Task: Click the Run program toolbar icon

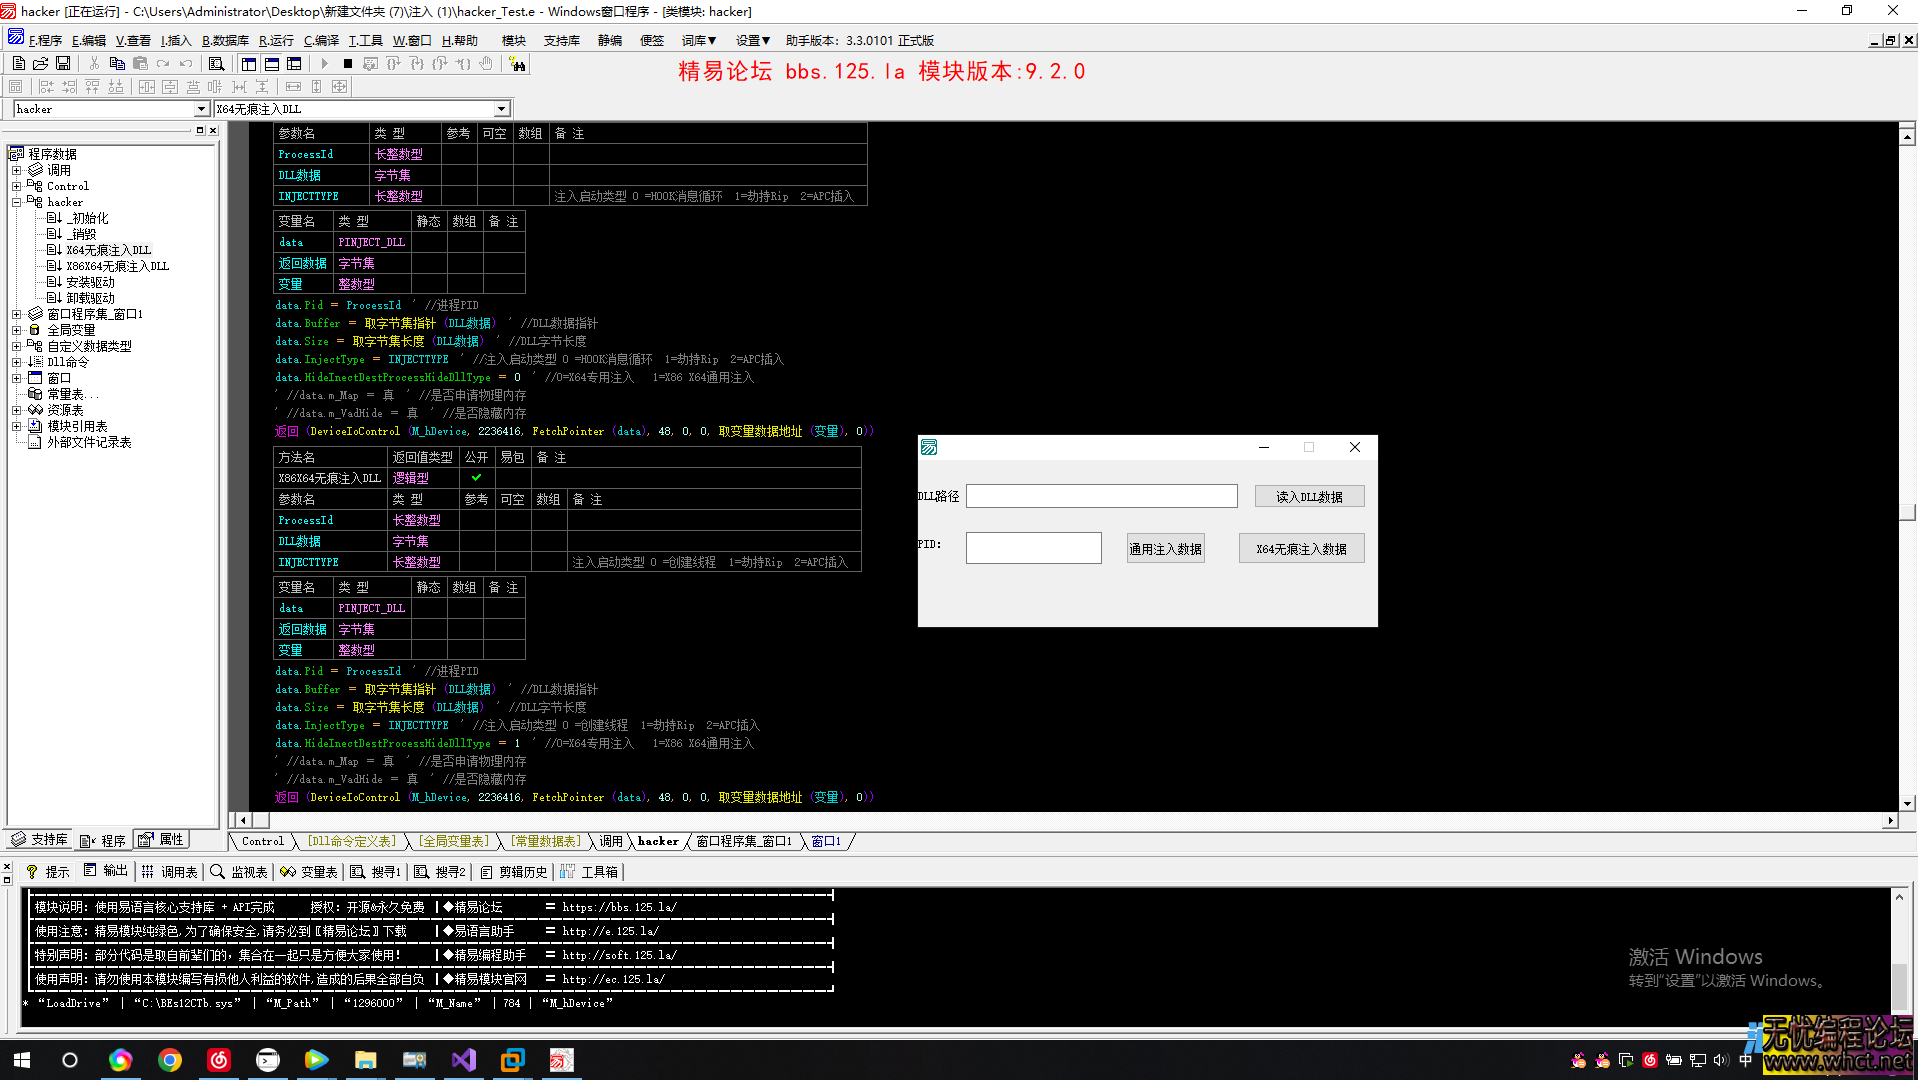Action: 324,63
